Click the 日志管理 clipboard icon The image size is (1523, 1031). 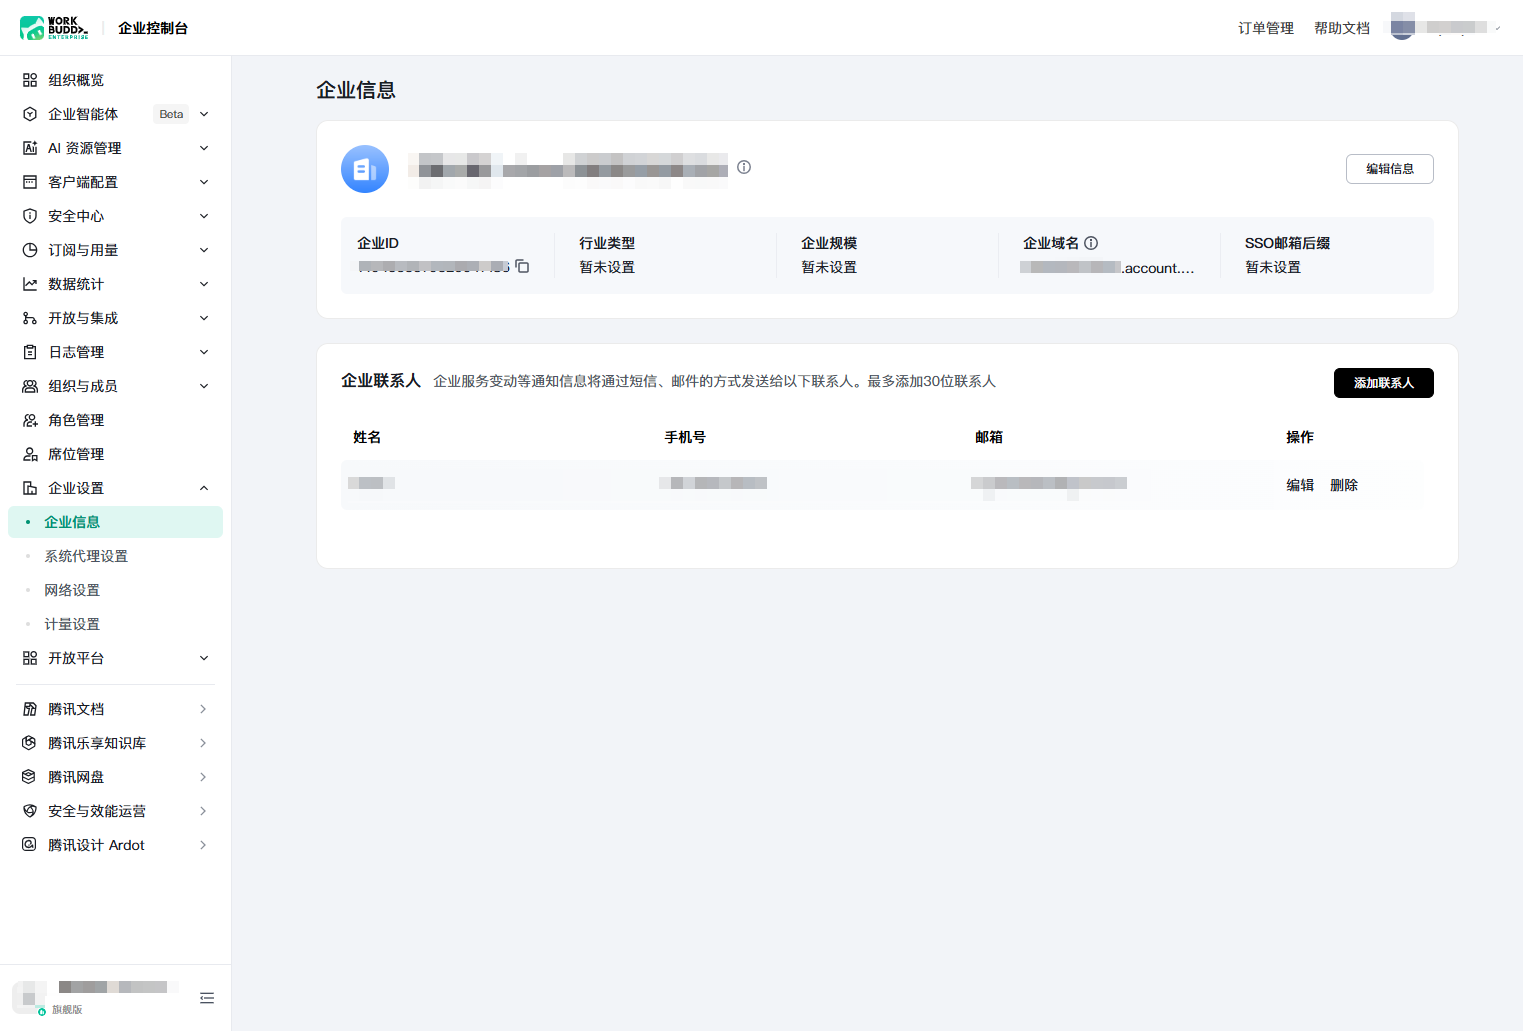30,352
